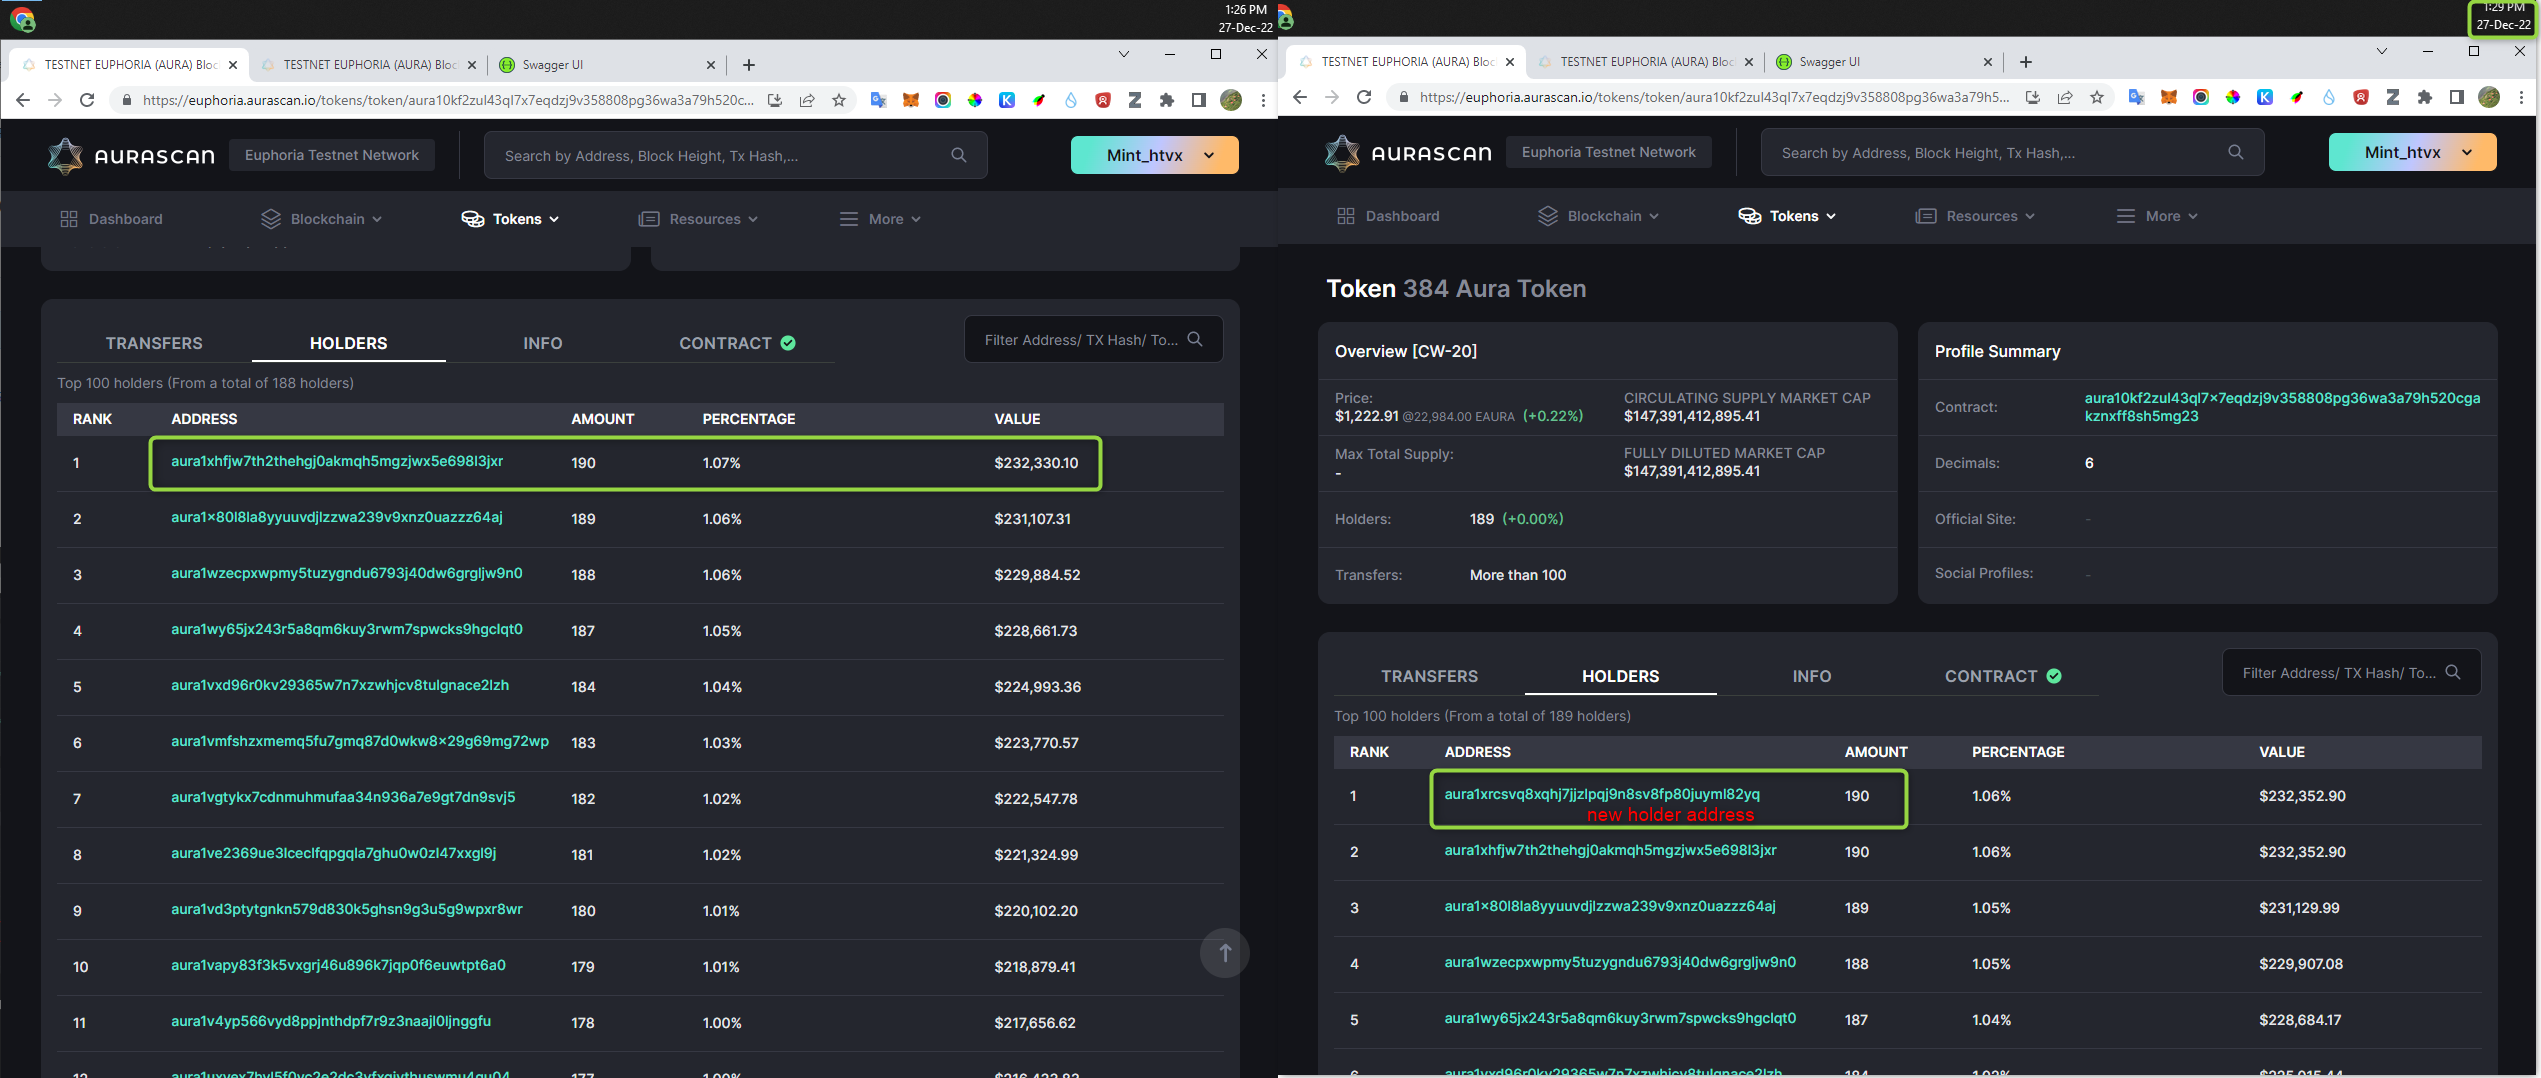Click filter search icon in right holders panel

2453,673
